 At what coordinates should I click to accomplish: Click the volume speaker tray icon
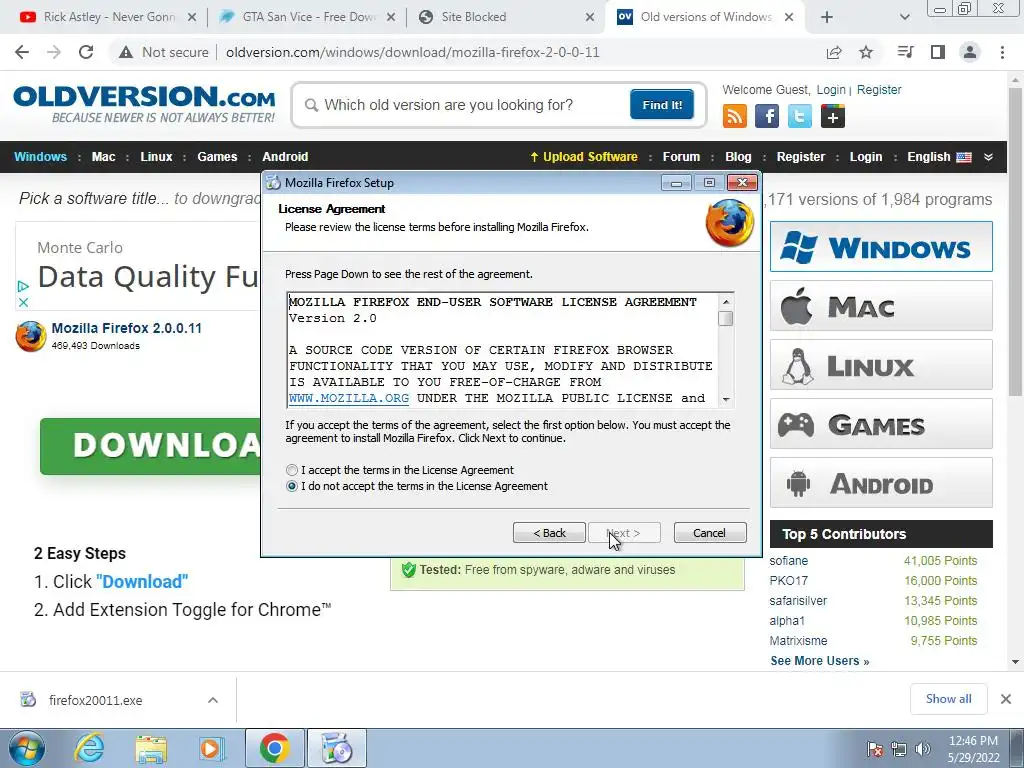923,749
